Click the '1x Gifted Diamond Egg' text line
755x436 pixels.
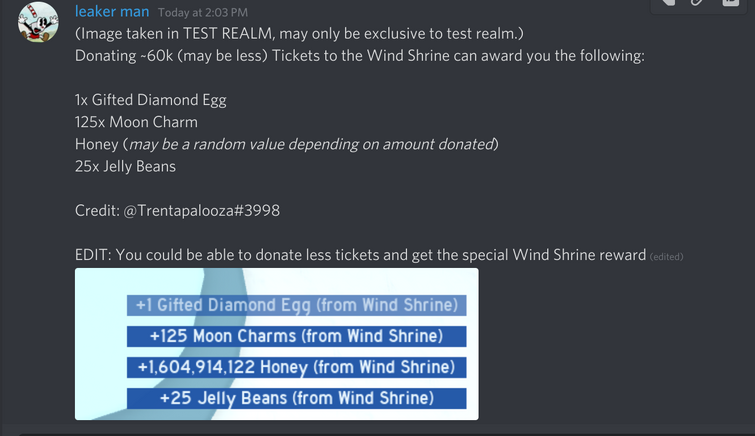[x=165, y=100]
